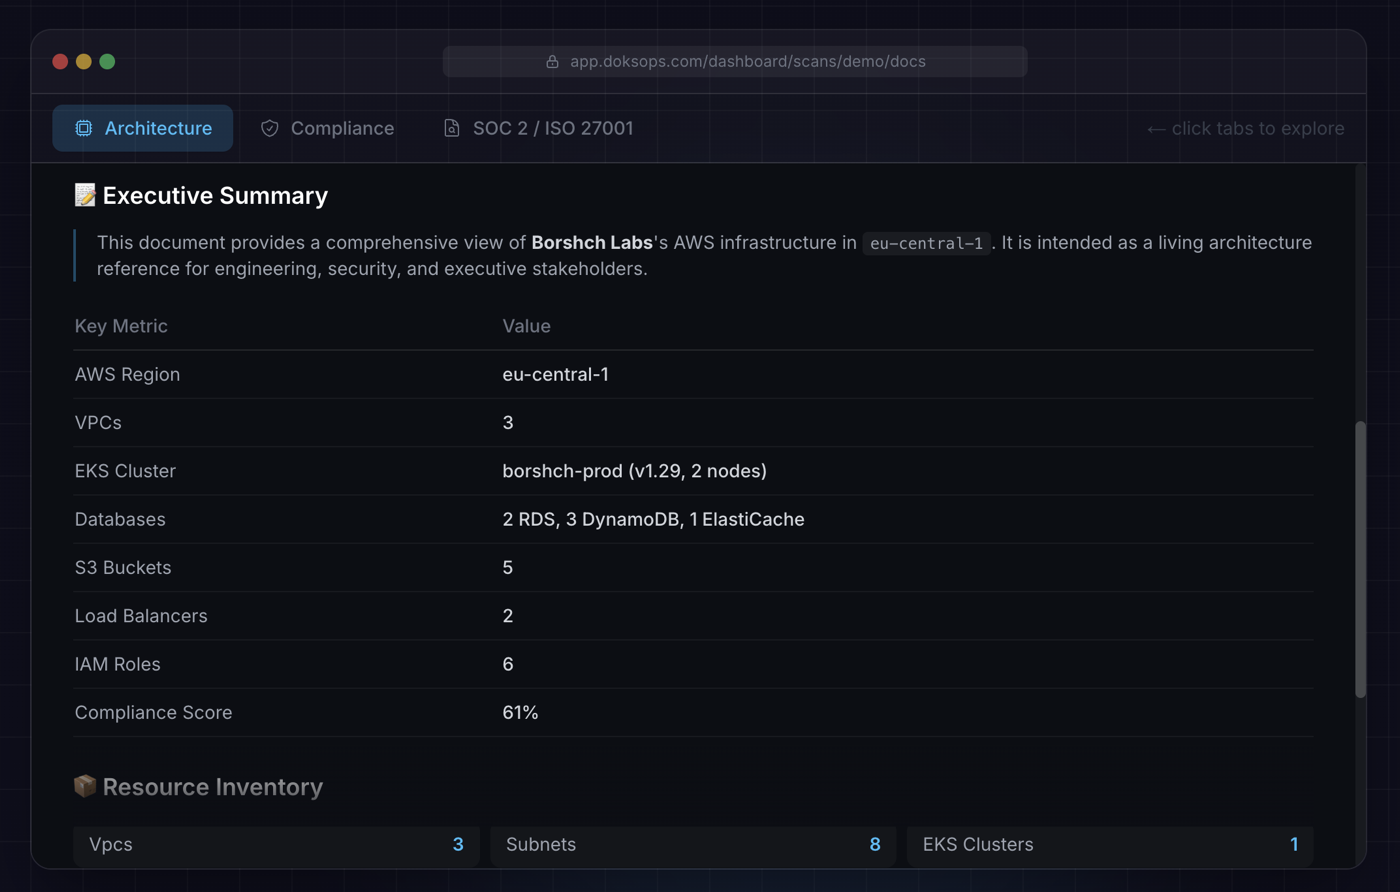Click the green traffic-light dot in the window corner
The width and height of the screenshot is (1400, 892).
(x=107, y=61)
